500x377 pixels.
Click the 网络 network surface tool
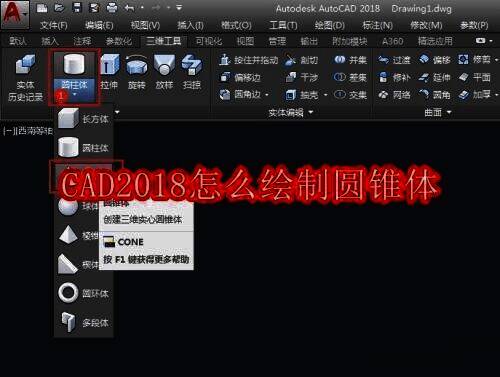click(x=394, y=95)
